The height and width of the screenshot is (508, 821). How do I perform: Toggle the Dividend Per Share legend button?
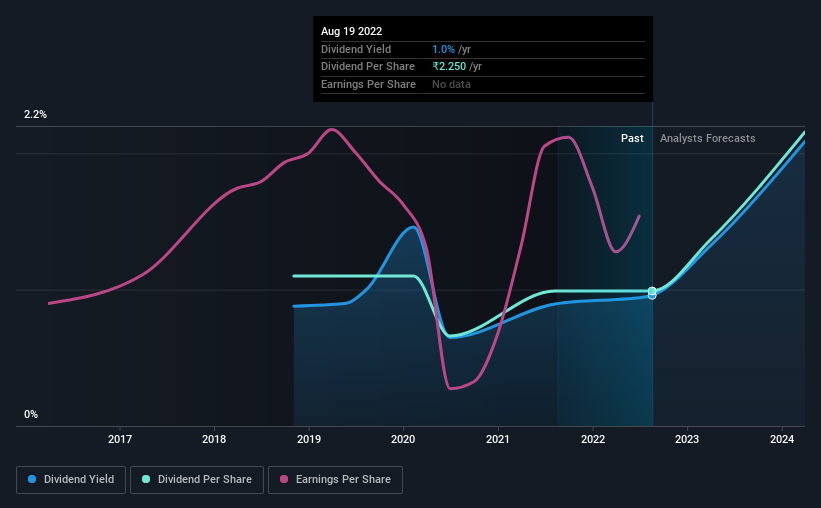click(197, 480)
